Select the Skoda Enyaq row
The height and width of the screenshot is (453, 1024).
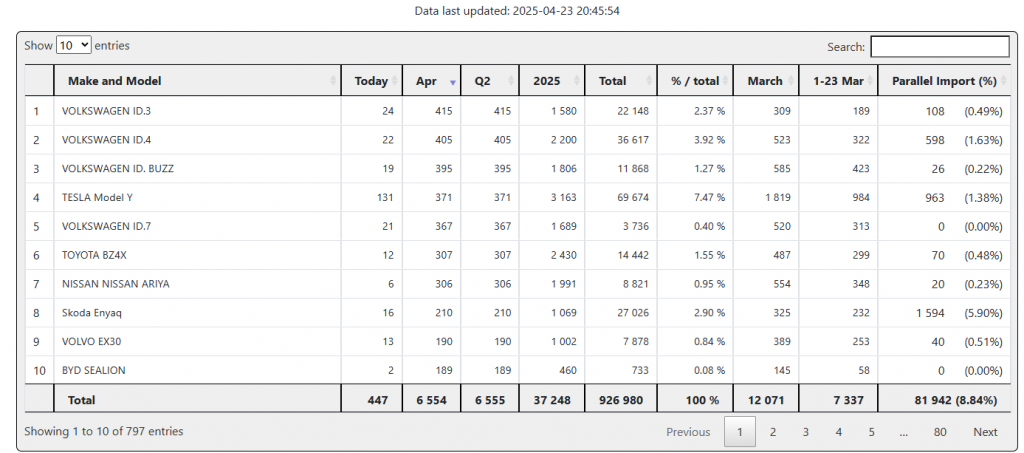coord(92,313)
